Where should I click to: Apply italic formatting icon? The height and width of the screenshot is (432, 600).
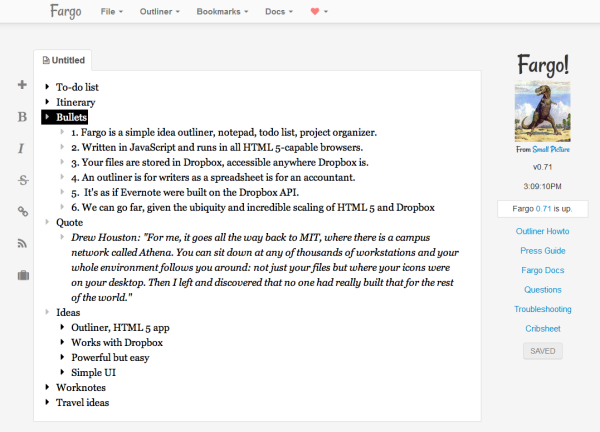[x=22, y=149]
